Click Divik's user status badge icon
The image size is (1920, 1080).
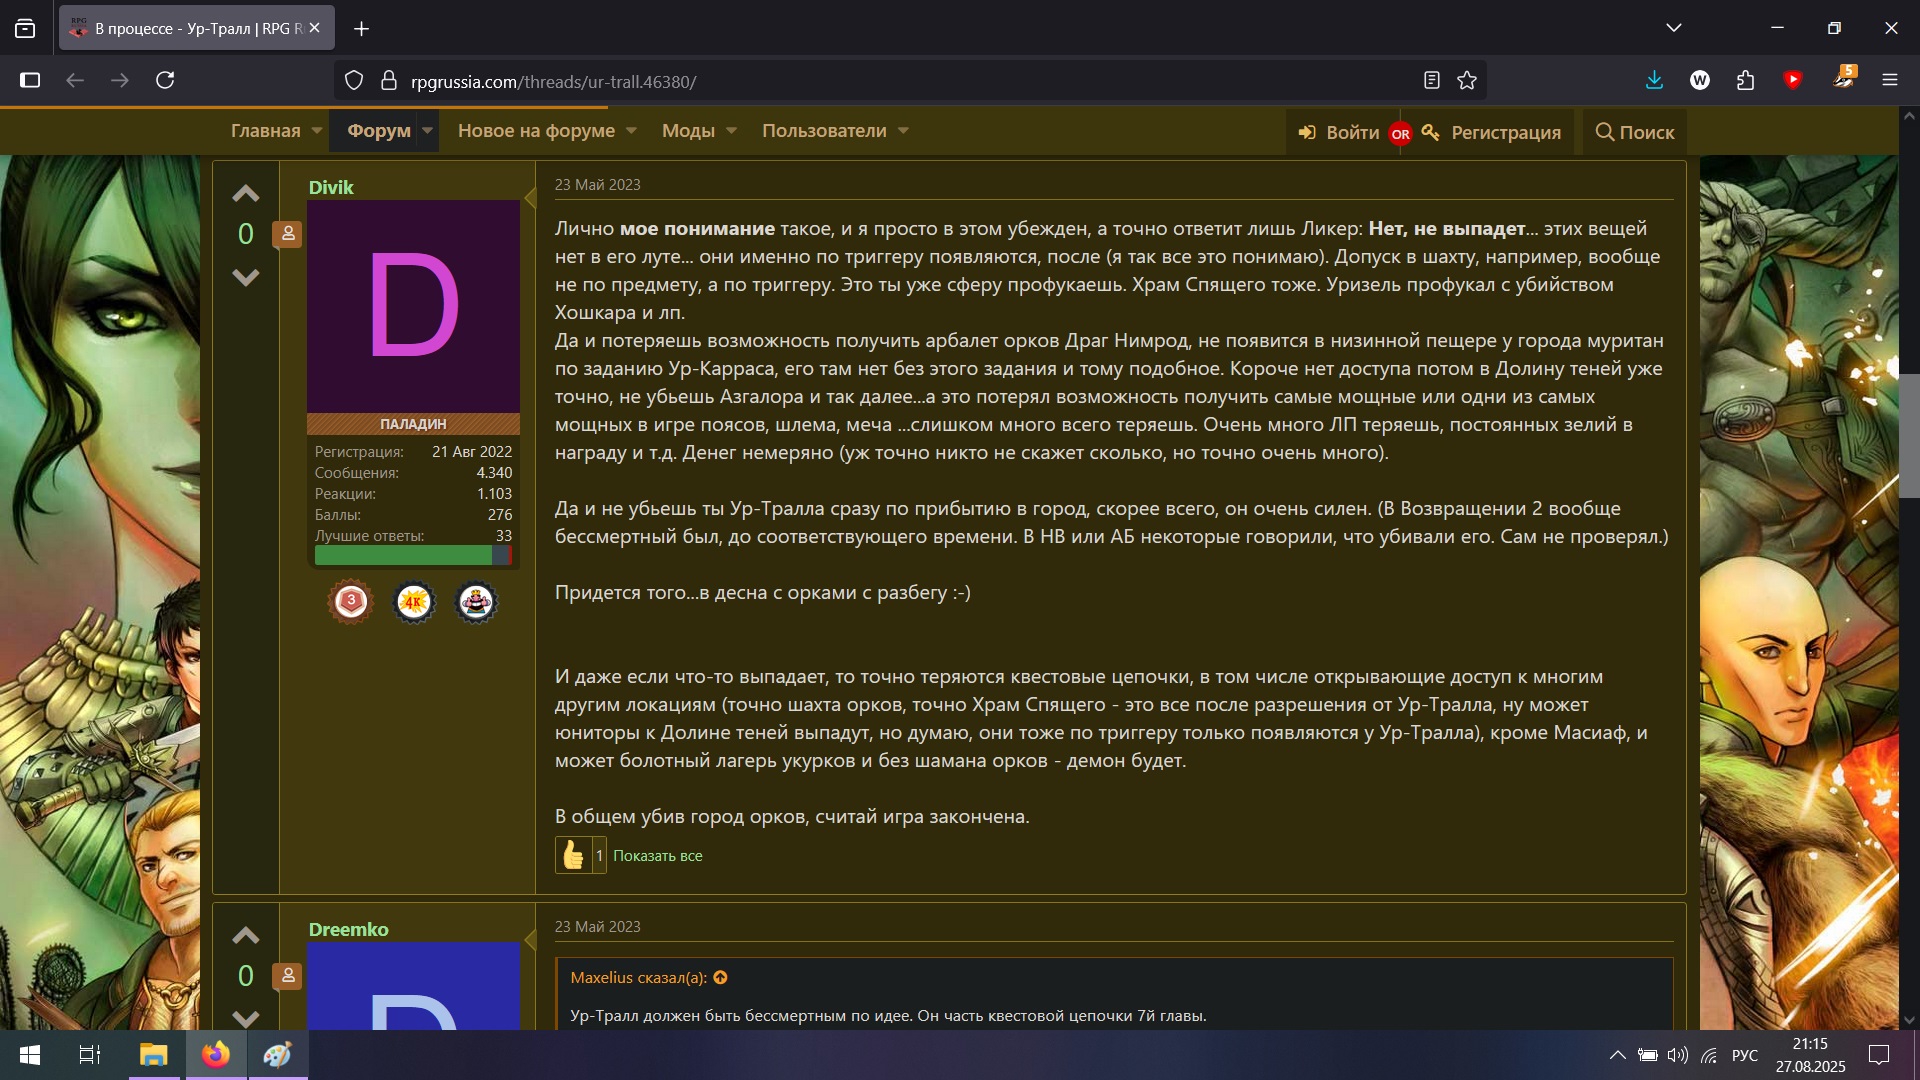tap(288, 234)
